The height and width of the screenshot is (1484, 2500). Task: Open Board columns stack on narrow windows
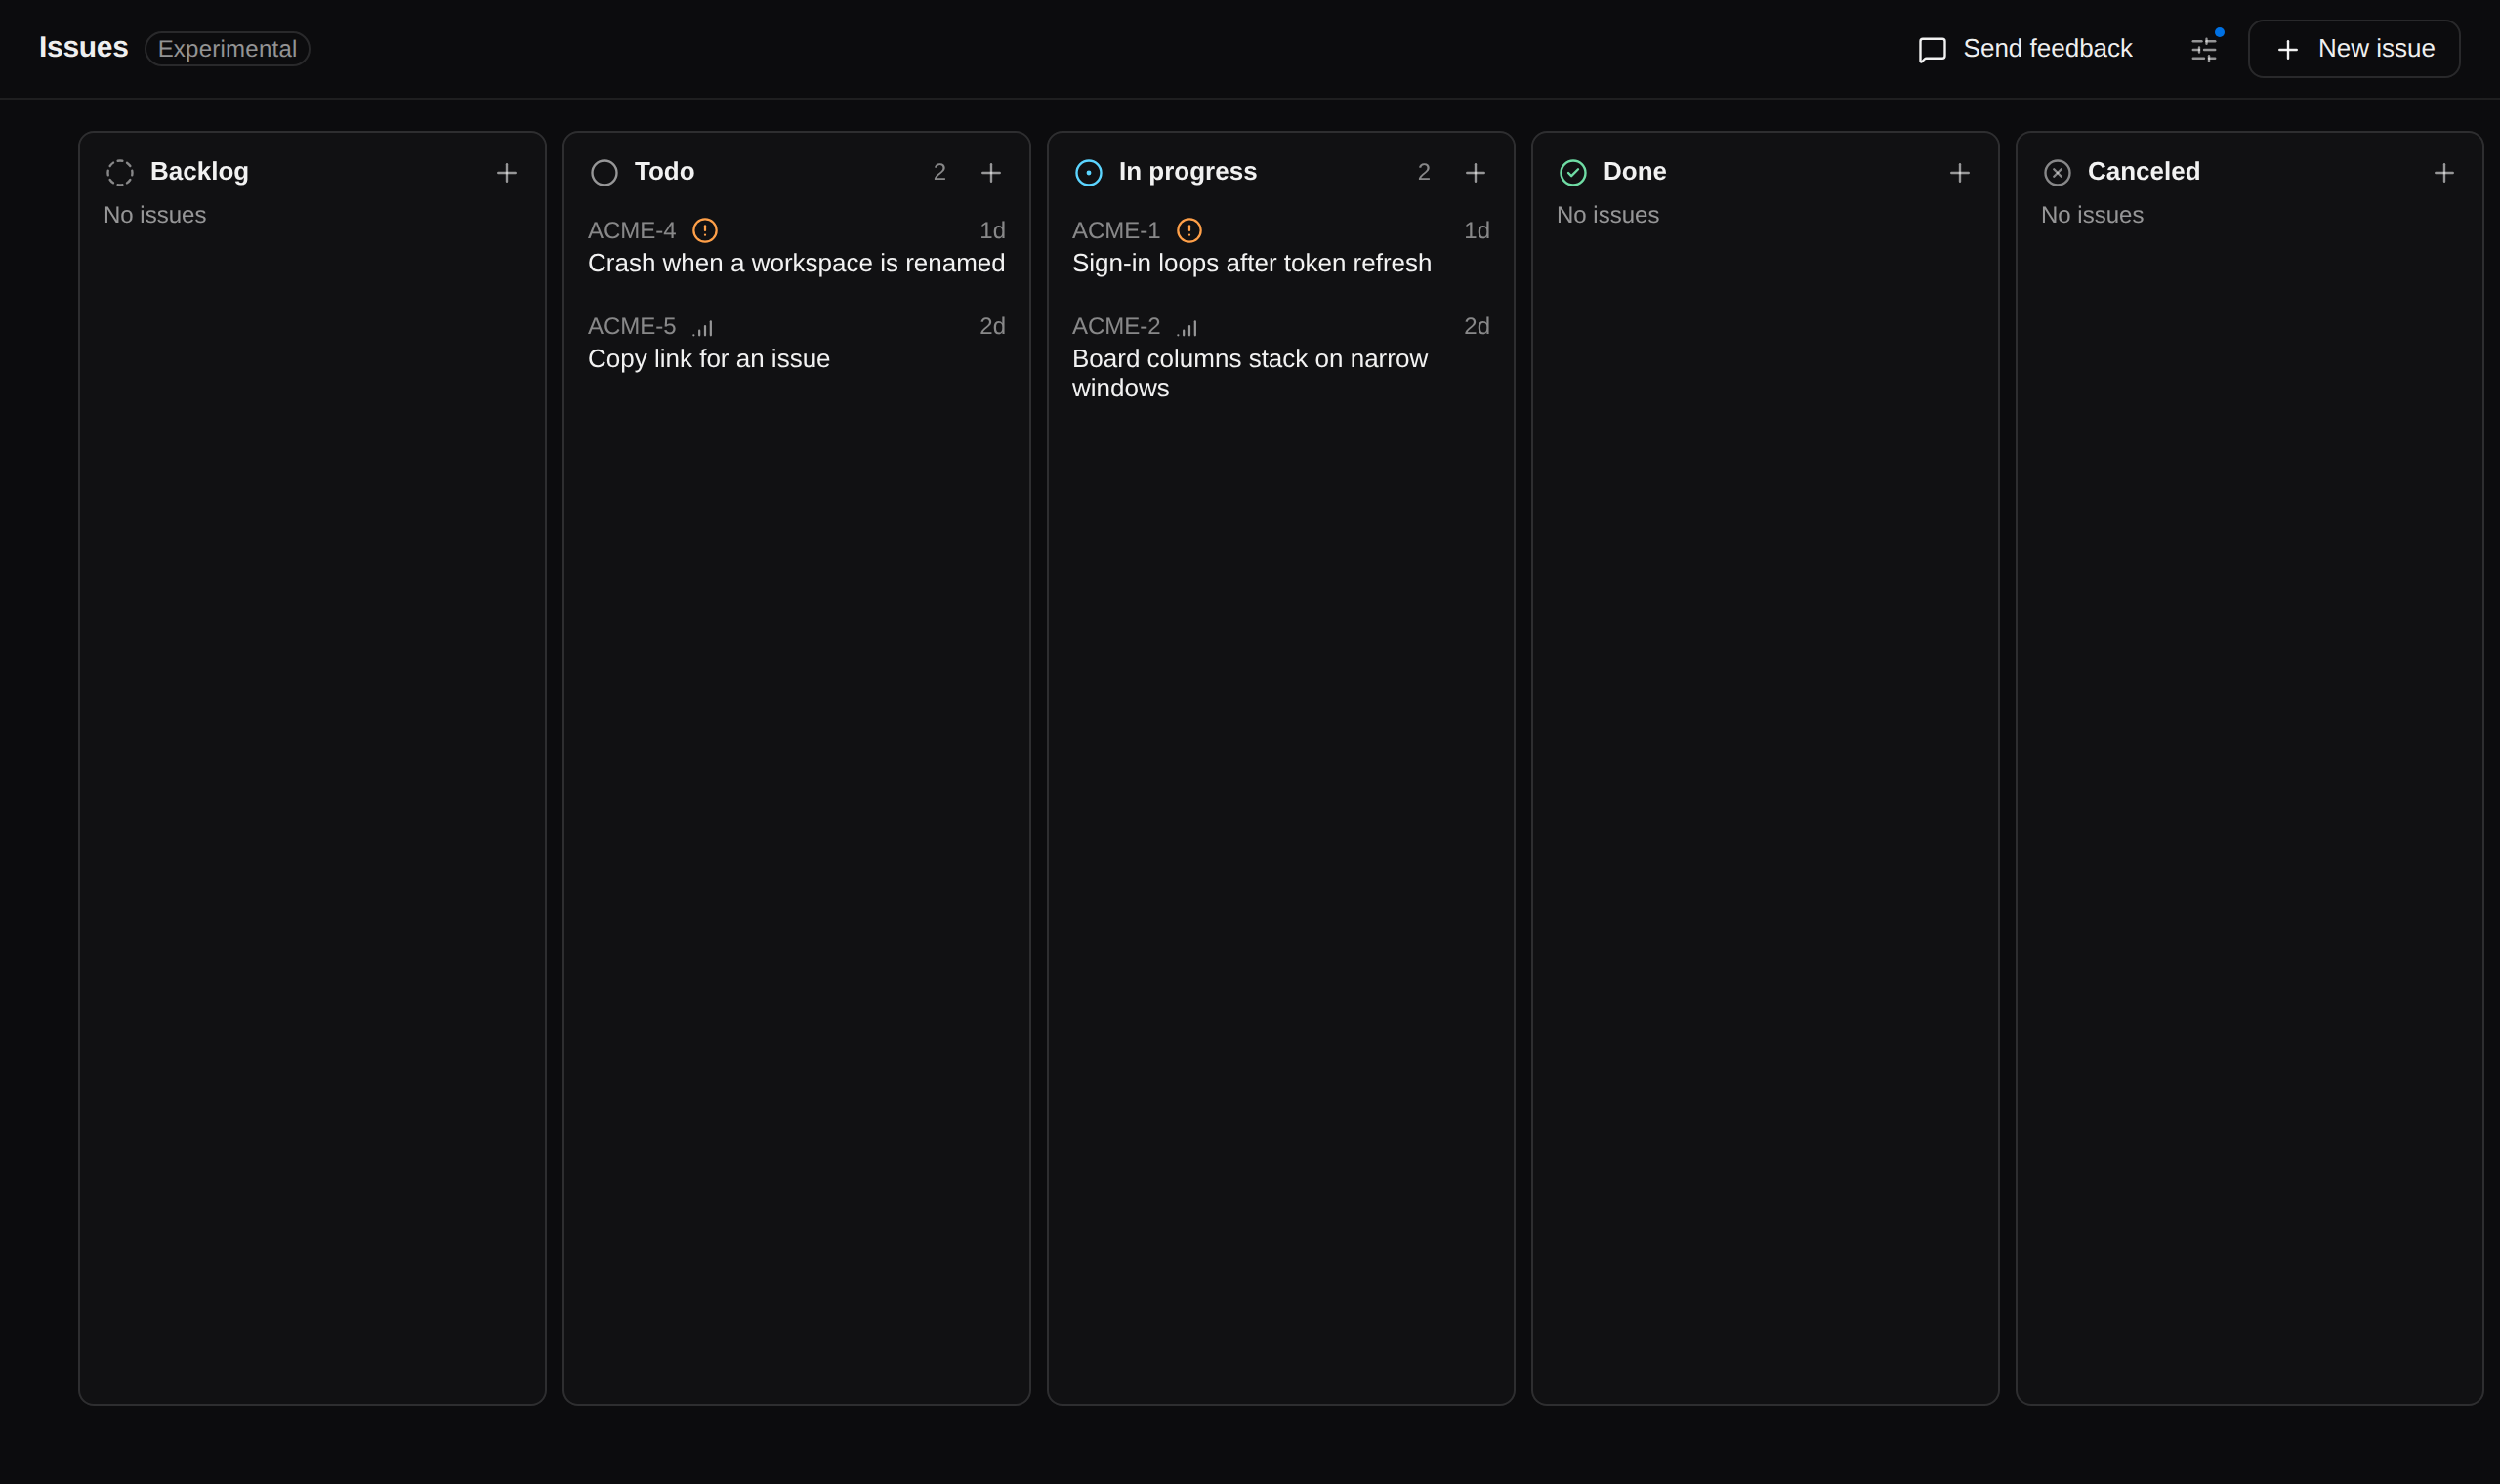tap(1250, 374)
